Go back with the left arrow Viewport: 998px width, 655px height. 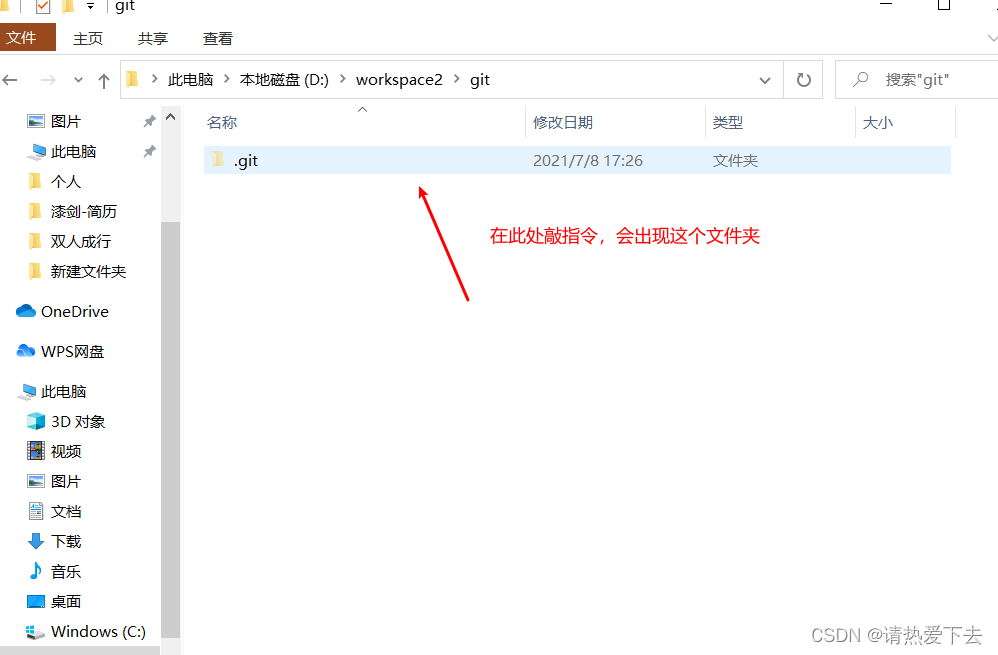coord(10,80)
